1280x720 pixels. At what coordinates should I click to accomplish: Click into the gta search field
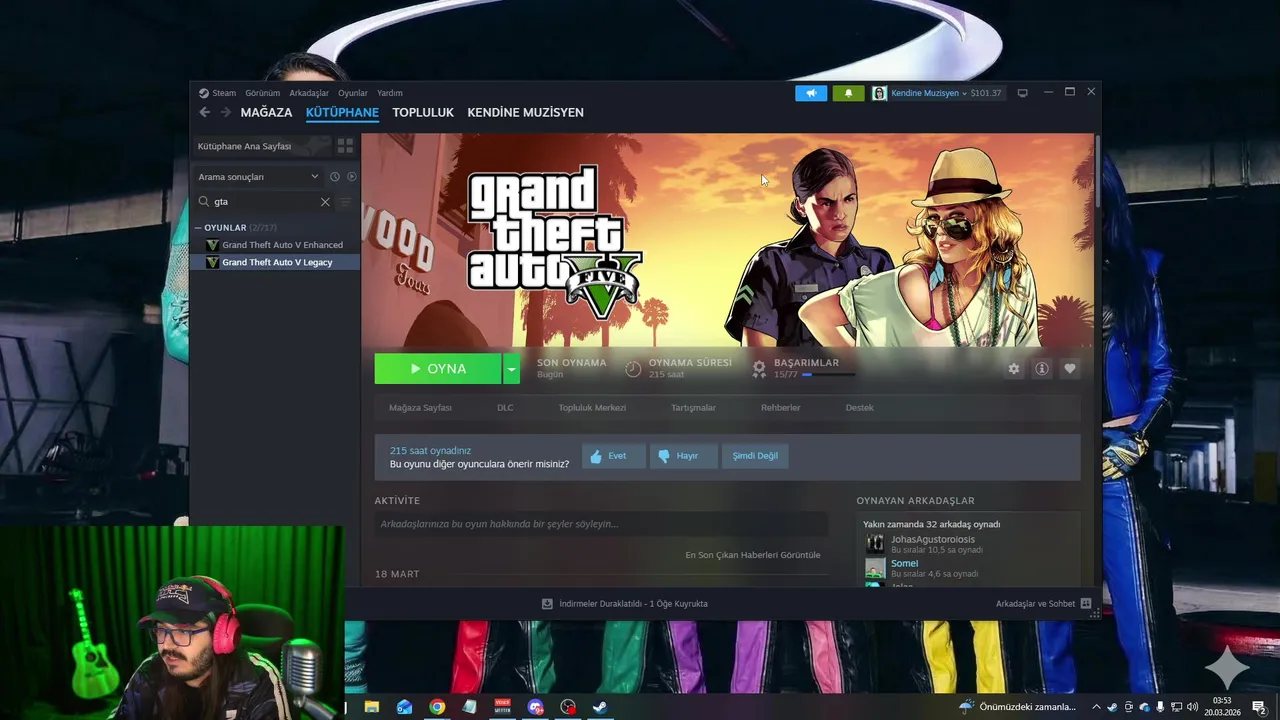(x=265, y=201)
